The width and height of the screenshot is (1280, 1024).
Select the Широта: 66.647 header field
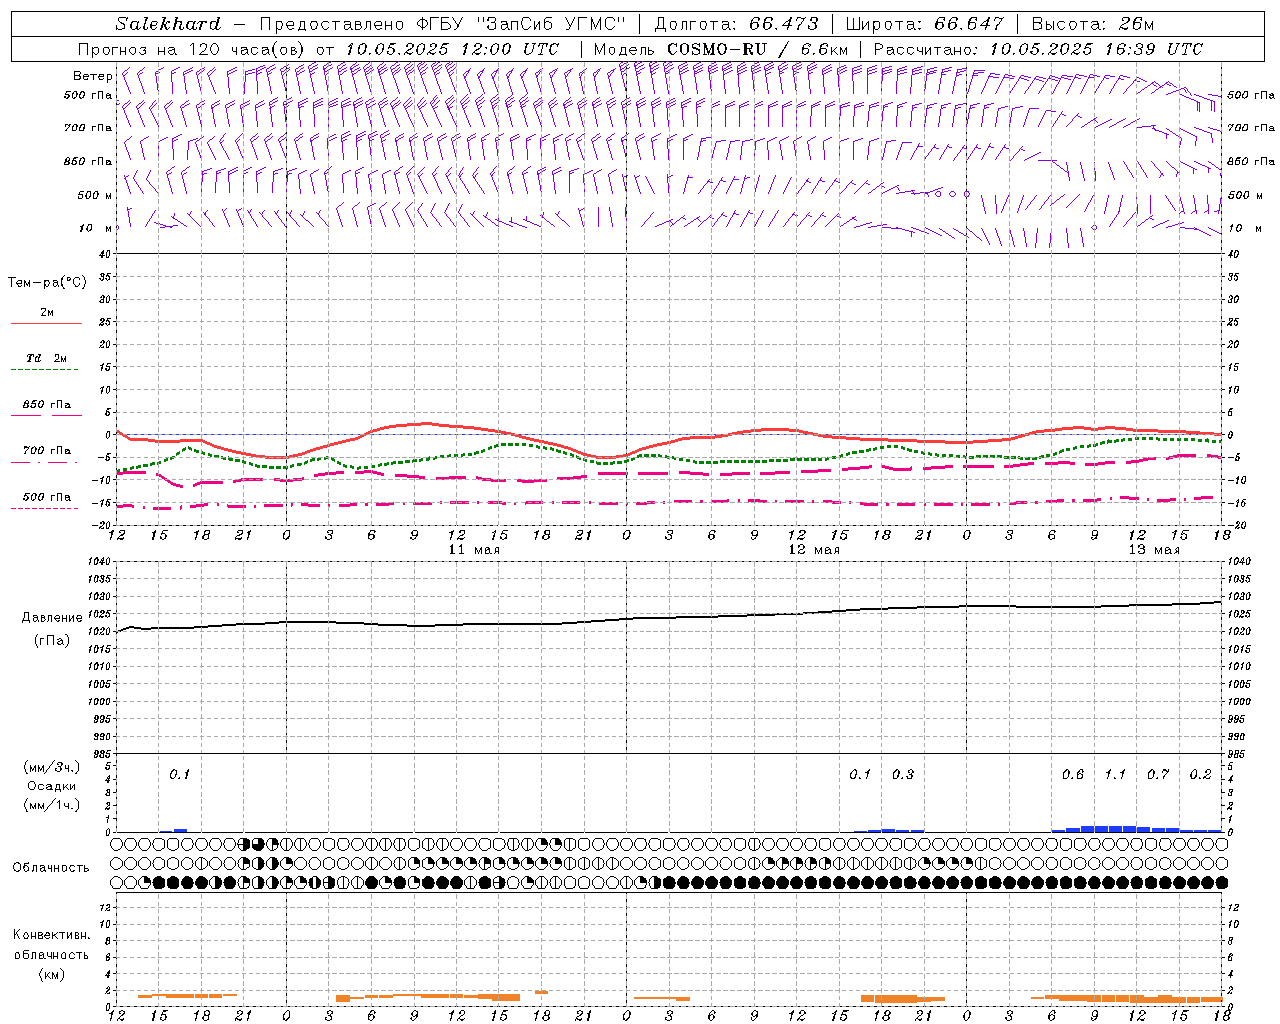pos(924,24)
